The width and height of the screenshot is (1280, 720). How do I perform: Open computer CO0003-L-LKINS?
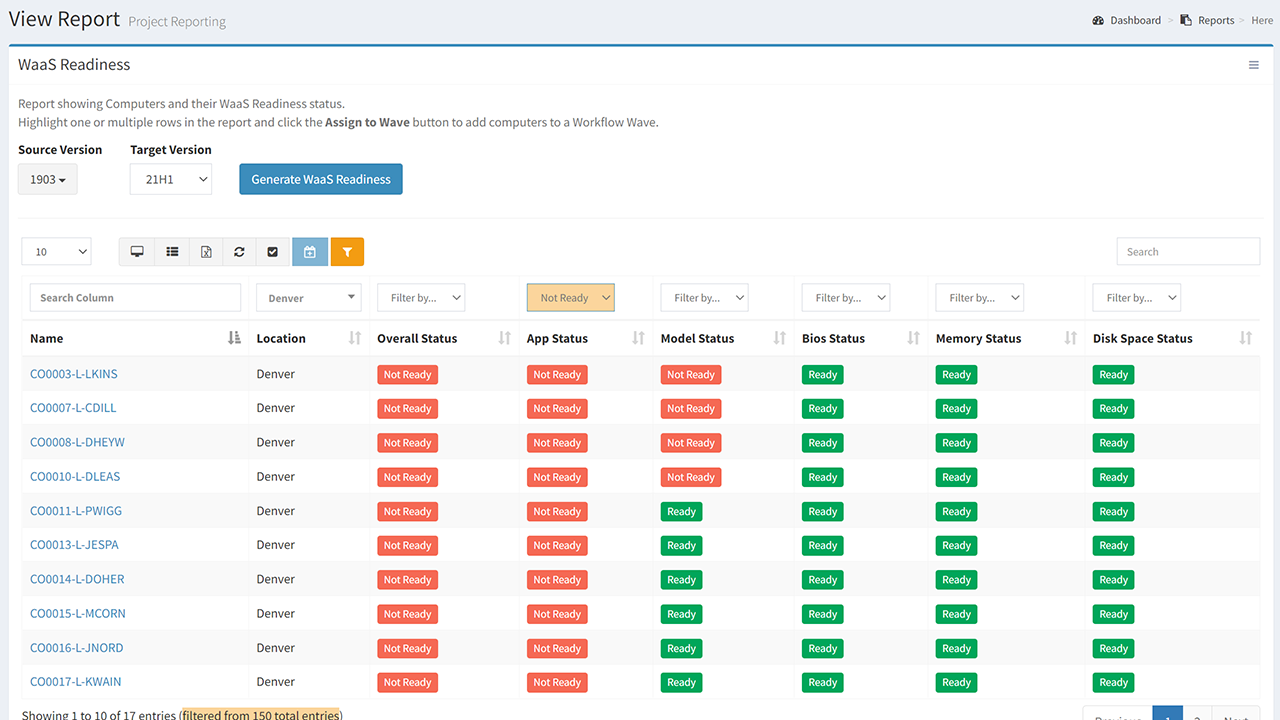click(x=74, y=373)
